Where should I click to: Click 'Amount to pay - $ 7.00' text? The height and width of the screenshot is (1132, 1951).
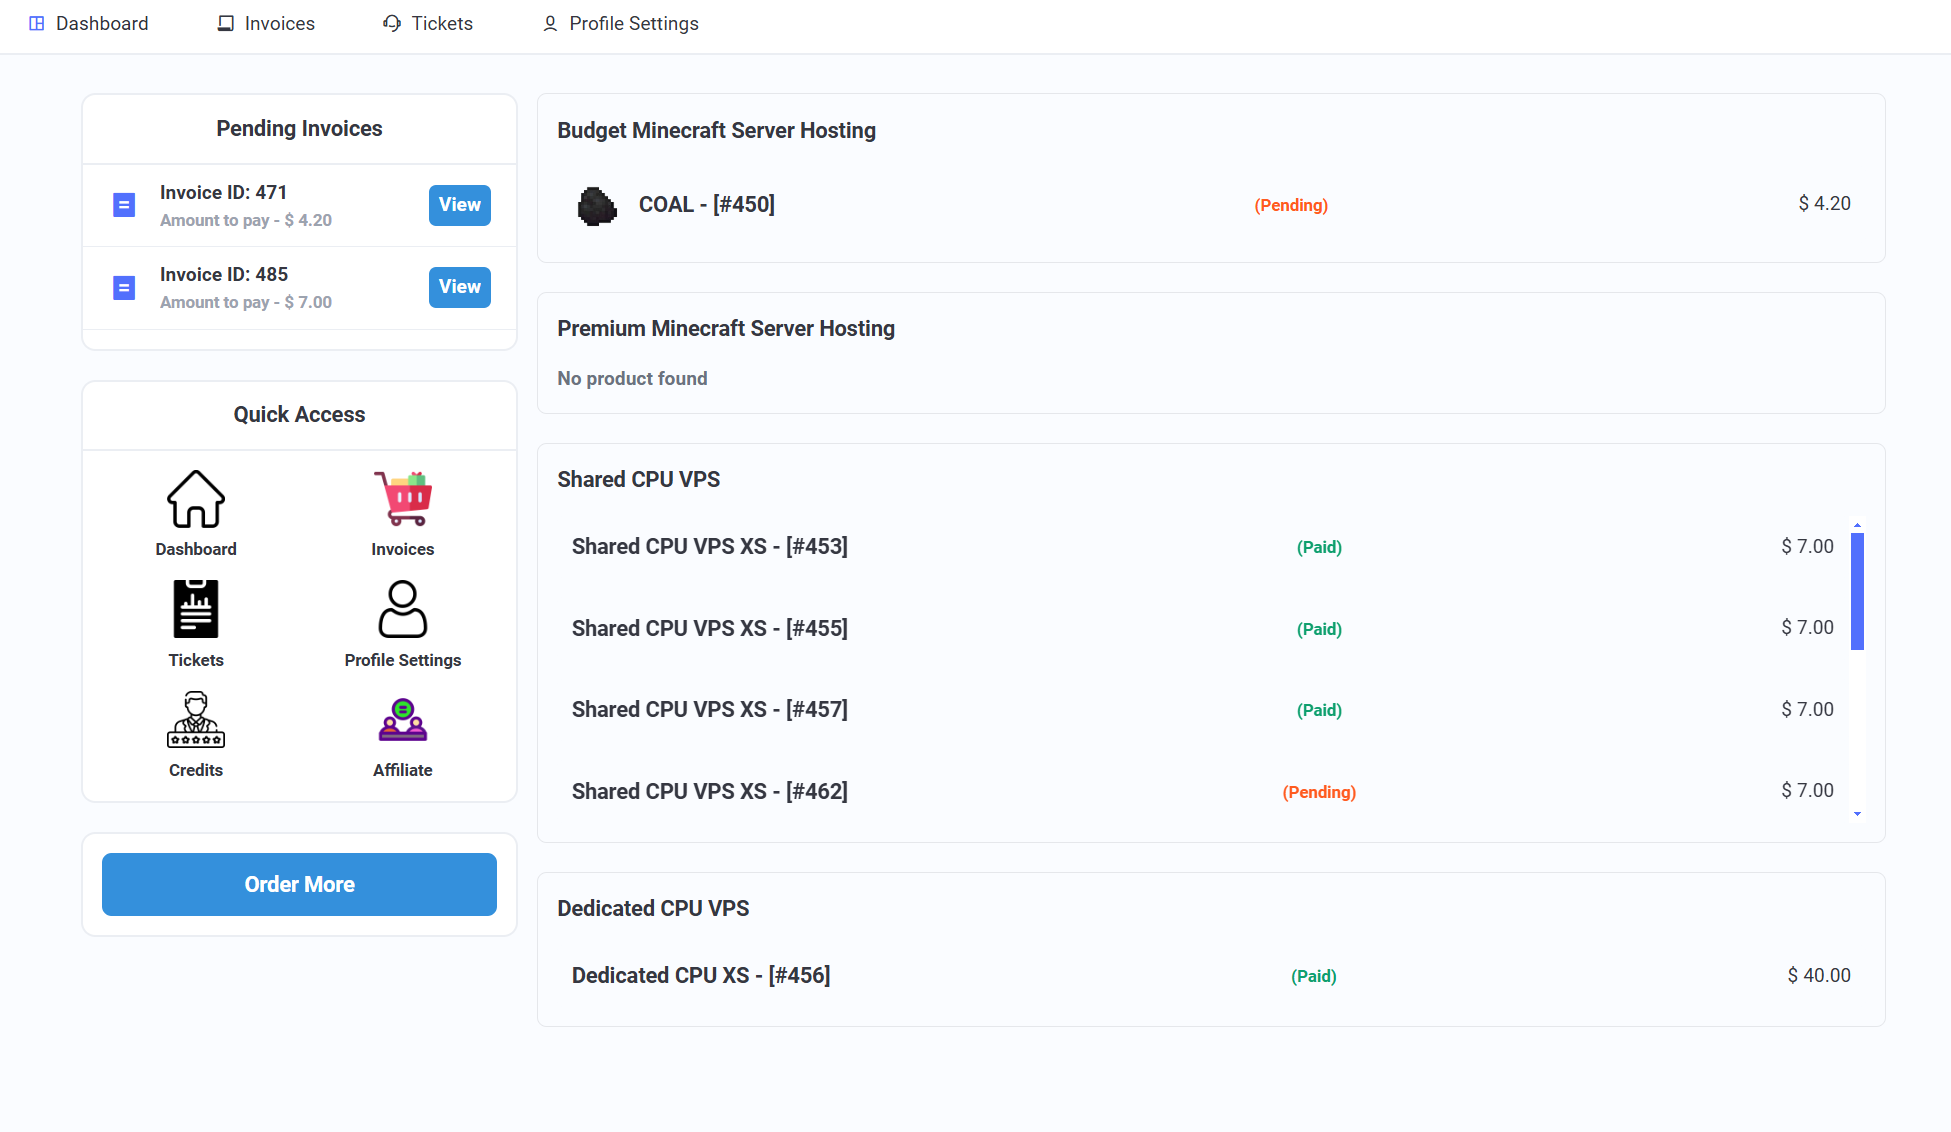(x=246, y=302)
